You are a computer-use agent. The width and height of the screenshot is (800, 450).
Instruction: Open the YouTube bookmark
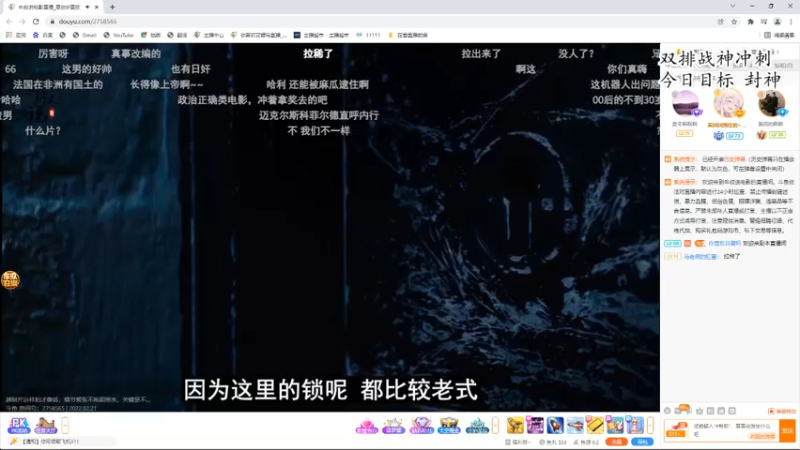tap(118, 35)
